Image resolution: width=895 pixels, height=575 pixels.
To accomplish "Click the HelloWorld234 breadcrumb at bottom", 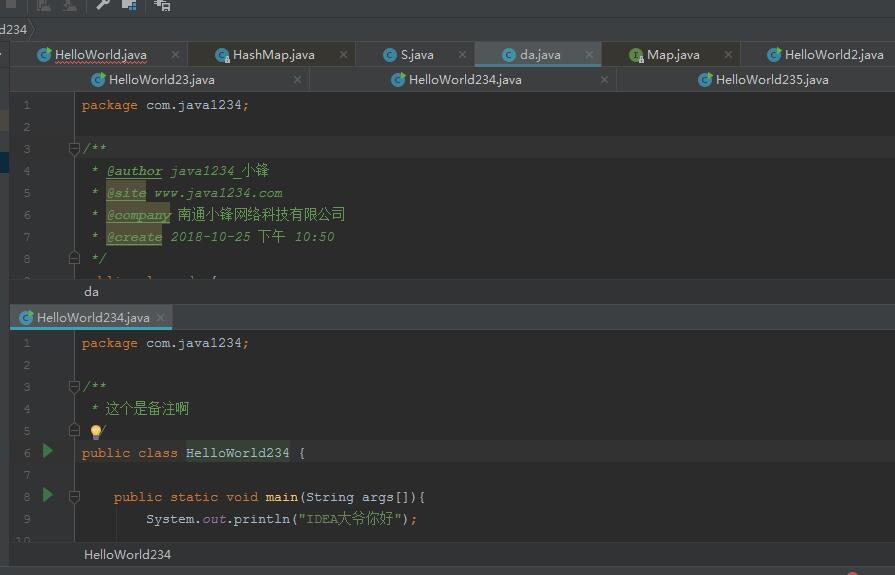I will pos(127,554).
